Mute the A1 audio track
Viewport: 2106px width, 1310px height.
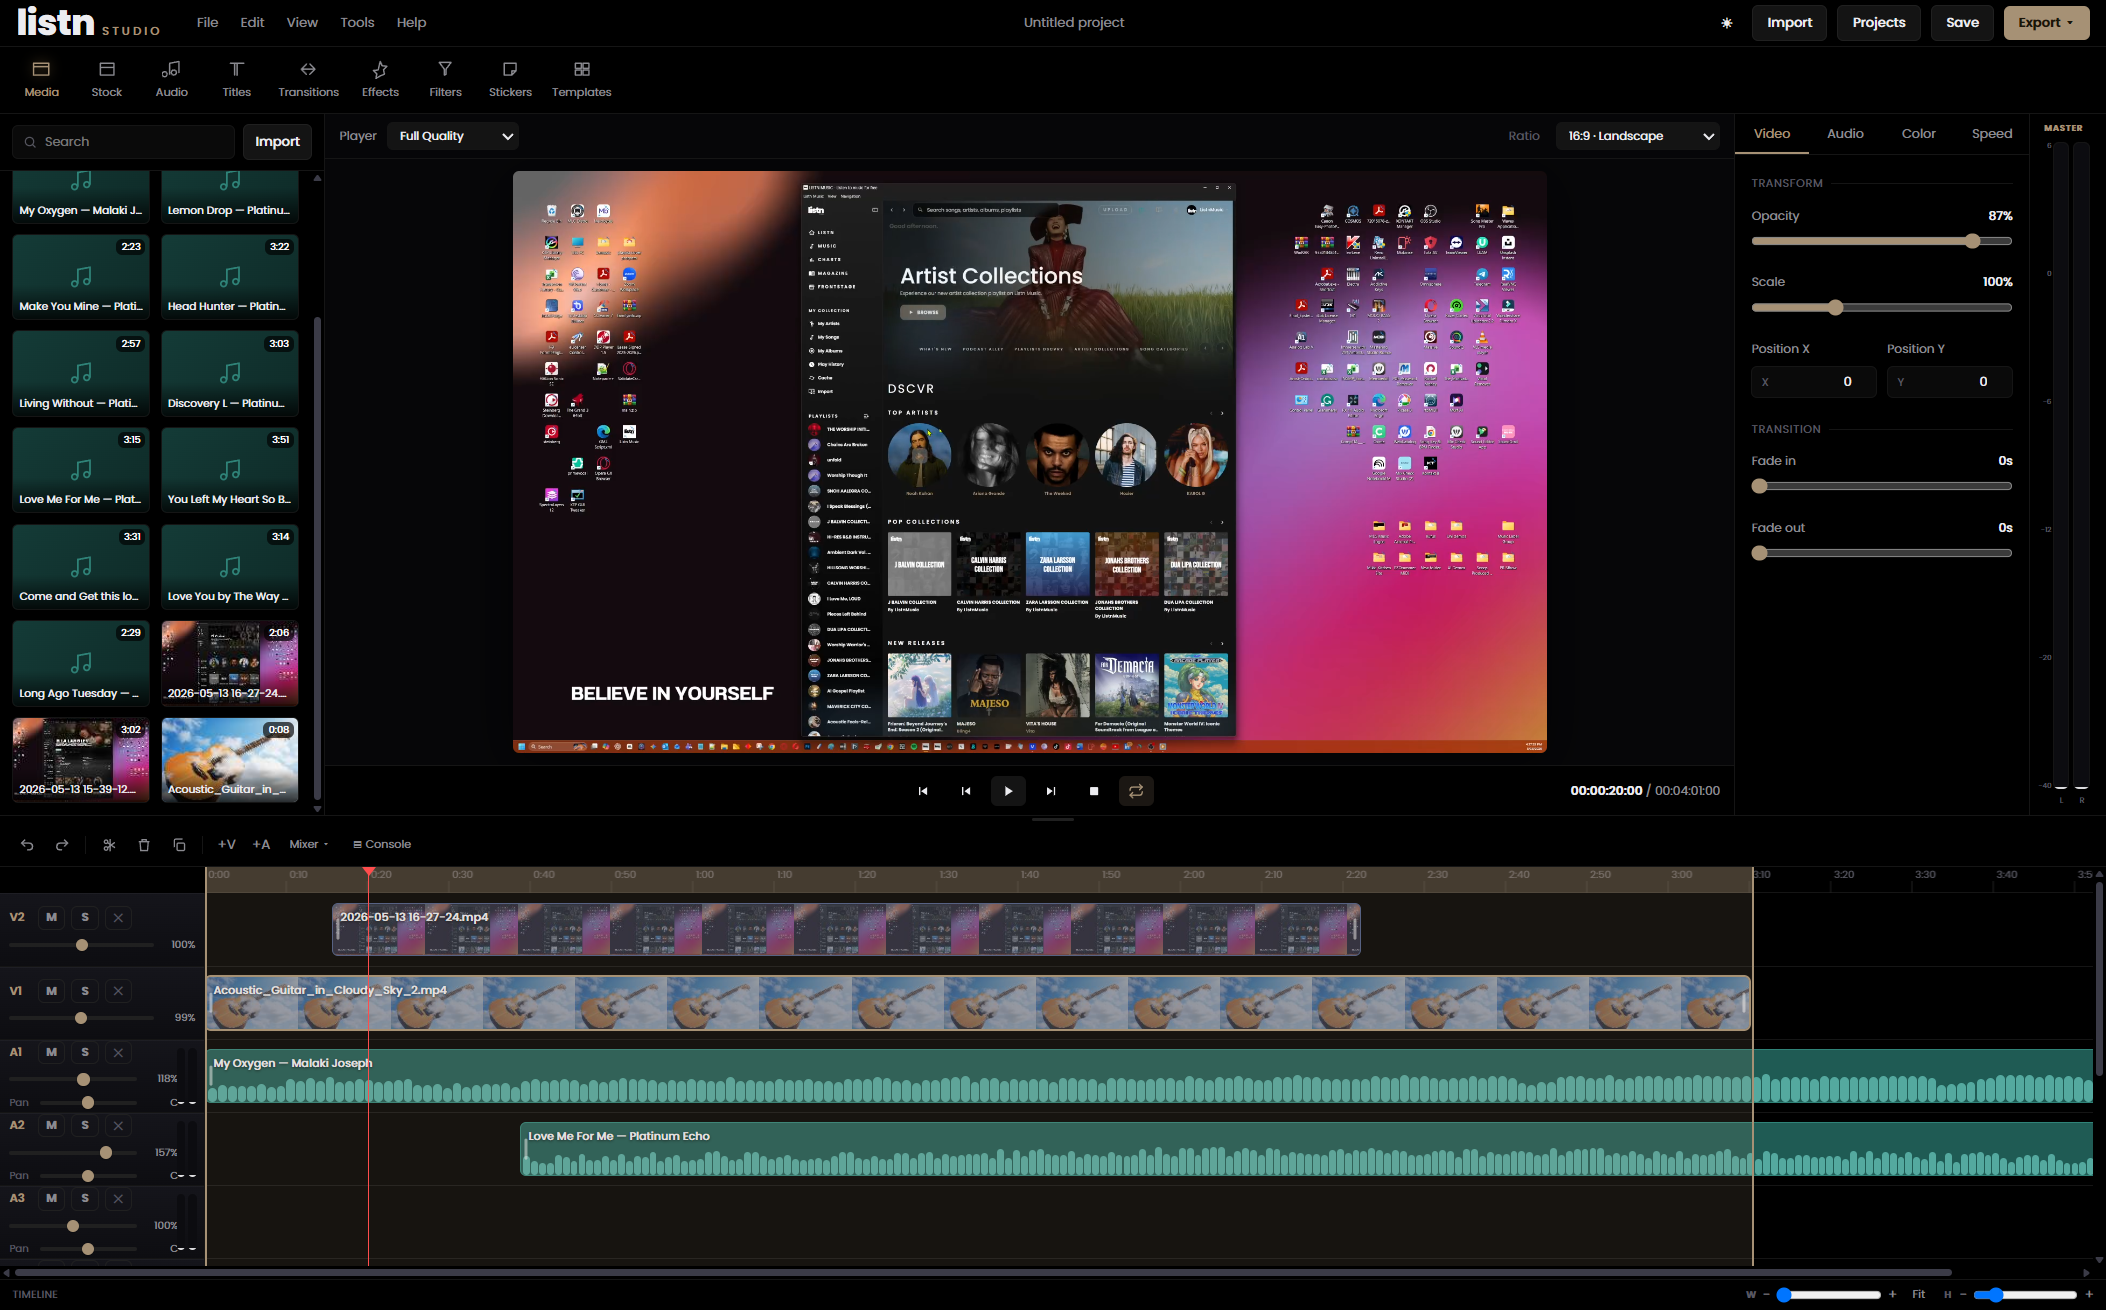[x=52, y=1052]
